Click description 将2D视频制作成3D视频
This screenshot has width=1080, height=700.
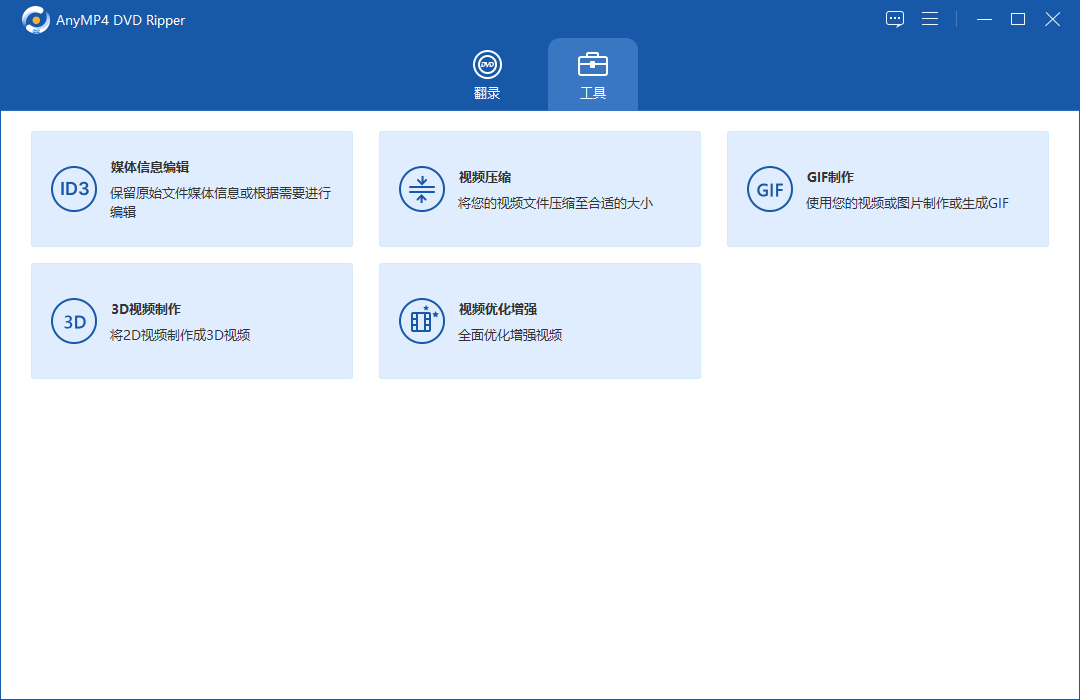point(180,335)
